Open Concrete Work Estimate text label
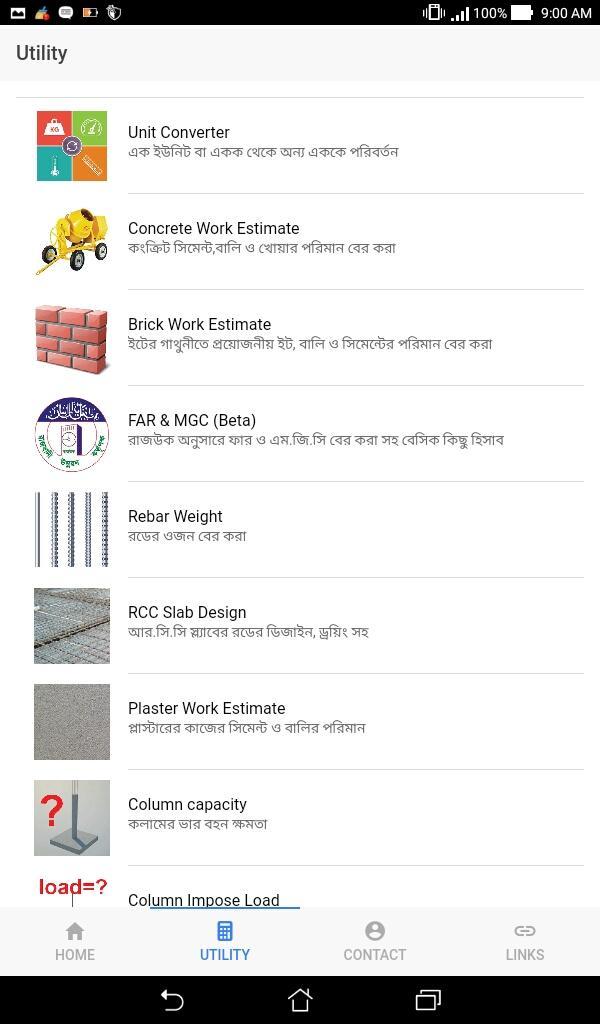600x1024 pixels. [214, 229]
